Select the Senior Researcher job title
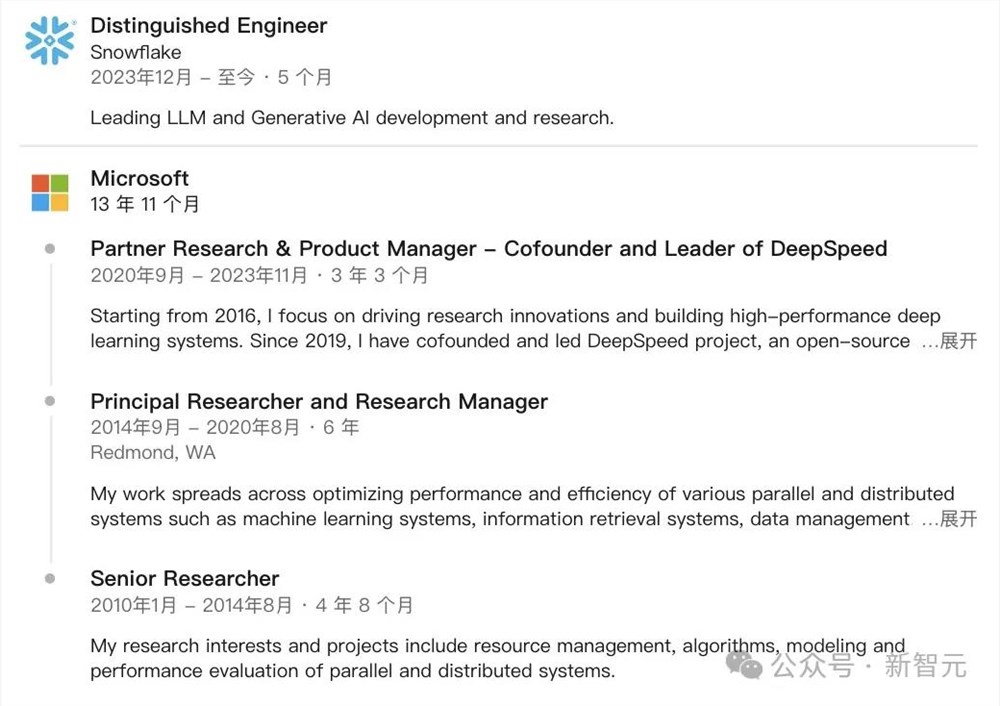 (184, 579)
